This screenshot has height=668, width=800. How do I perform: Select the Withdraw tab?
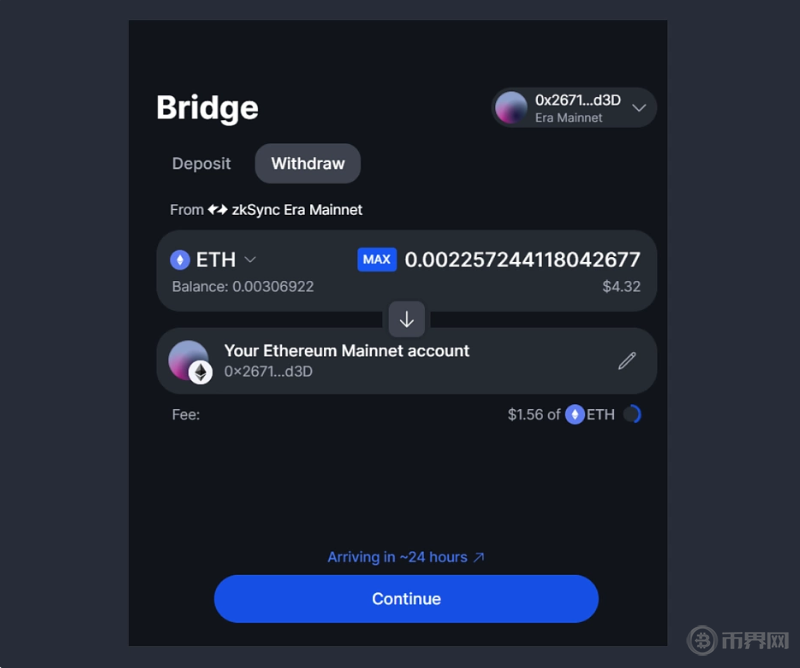308,163
